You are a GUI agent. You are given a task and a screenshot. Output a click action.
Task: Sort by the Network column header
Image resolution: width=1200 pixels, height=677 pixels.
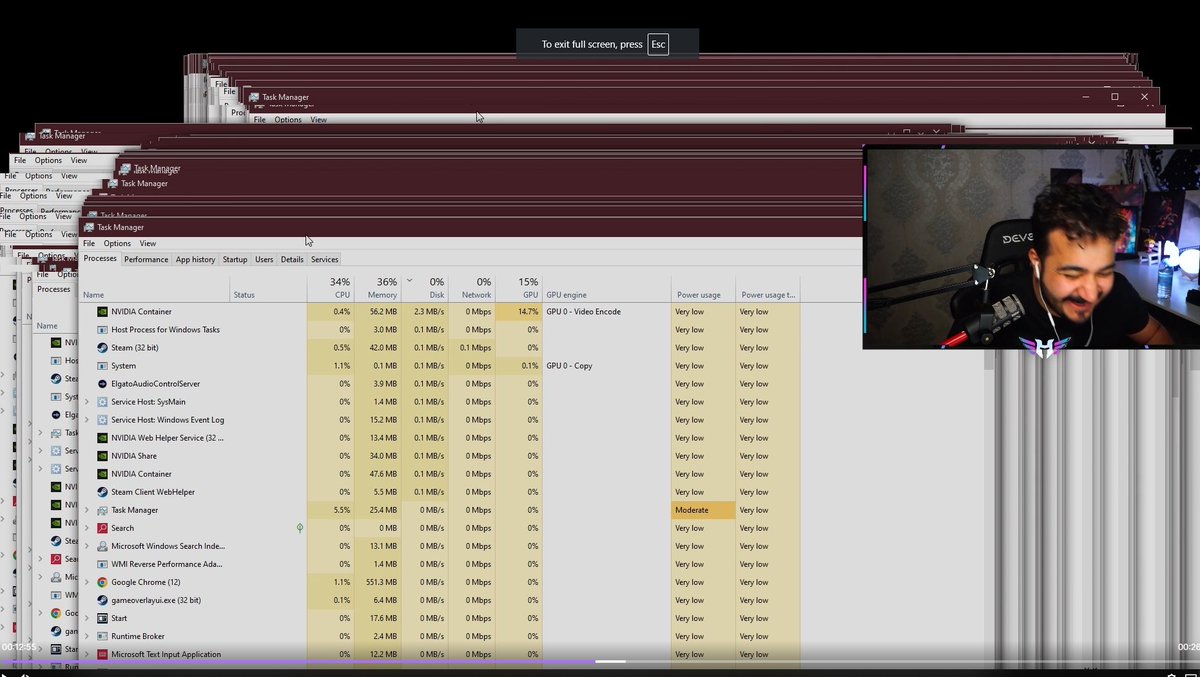click(471, 288)
